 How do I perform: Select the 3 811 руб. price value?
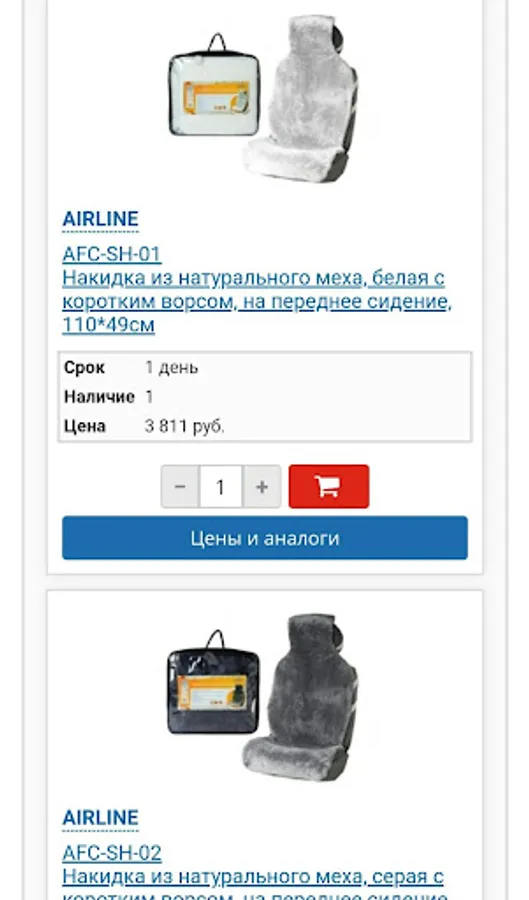click(184, 426)
